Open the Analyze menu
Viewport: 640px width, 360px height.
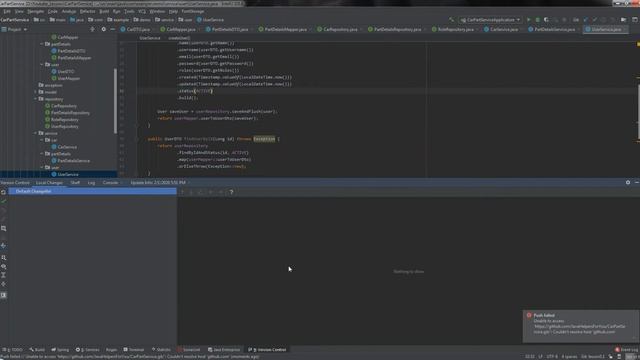69,11
